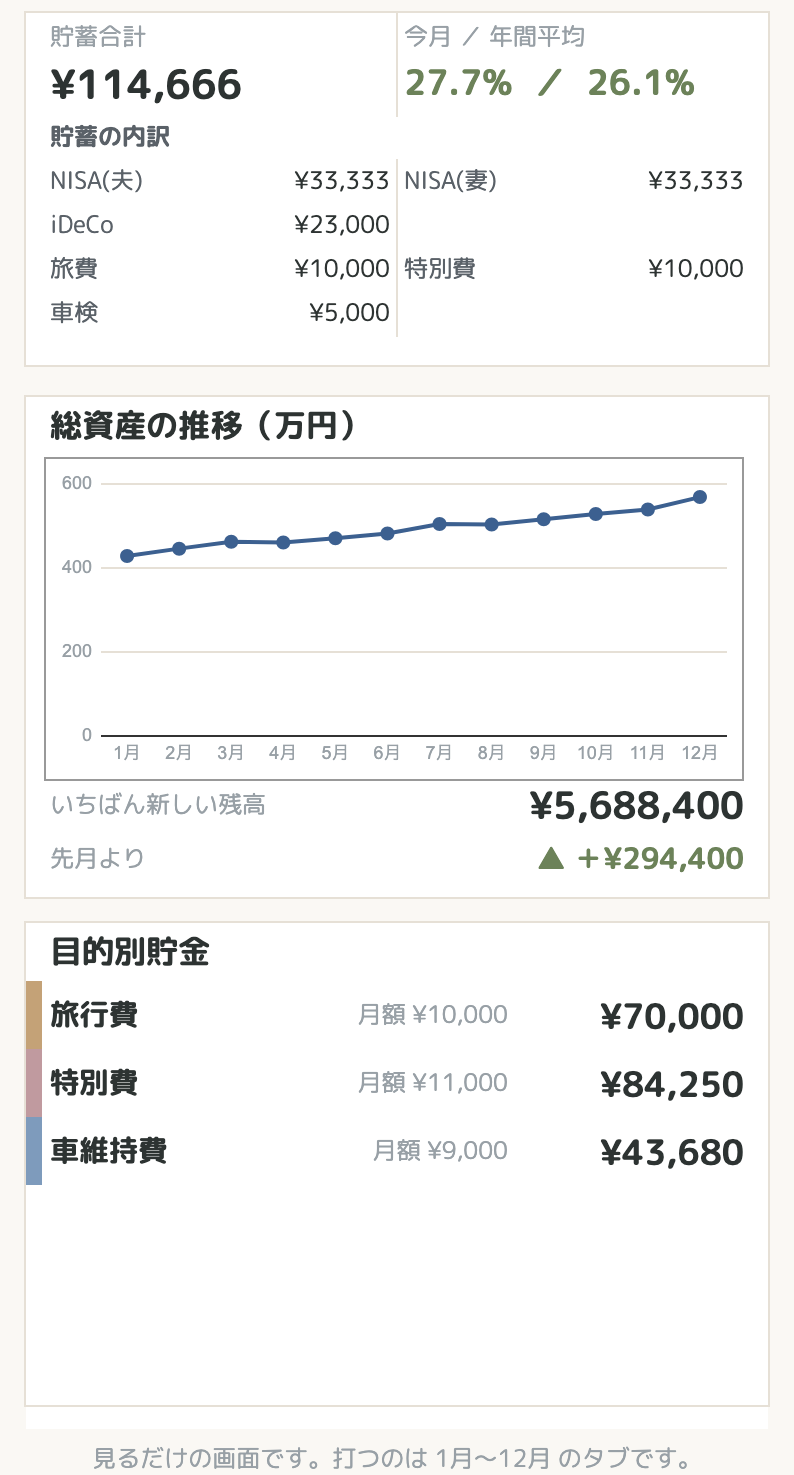Click the 7月 data point on line chart

tap(439, 523)
